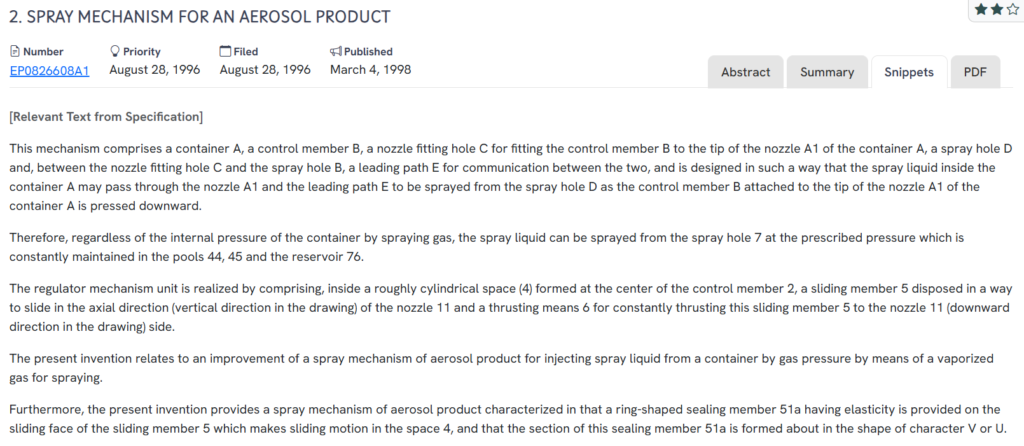Click the third empty rating star
The image size is (1024, 446).
click(x=1011, y=9)
